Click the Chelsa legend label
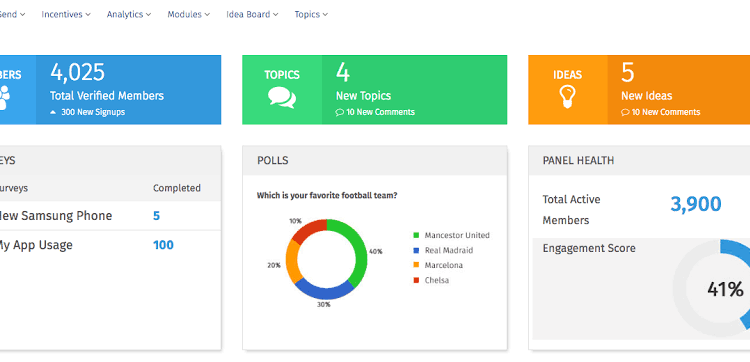Viewport: 750px width, 362px height. 437,280
